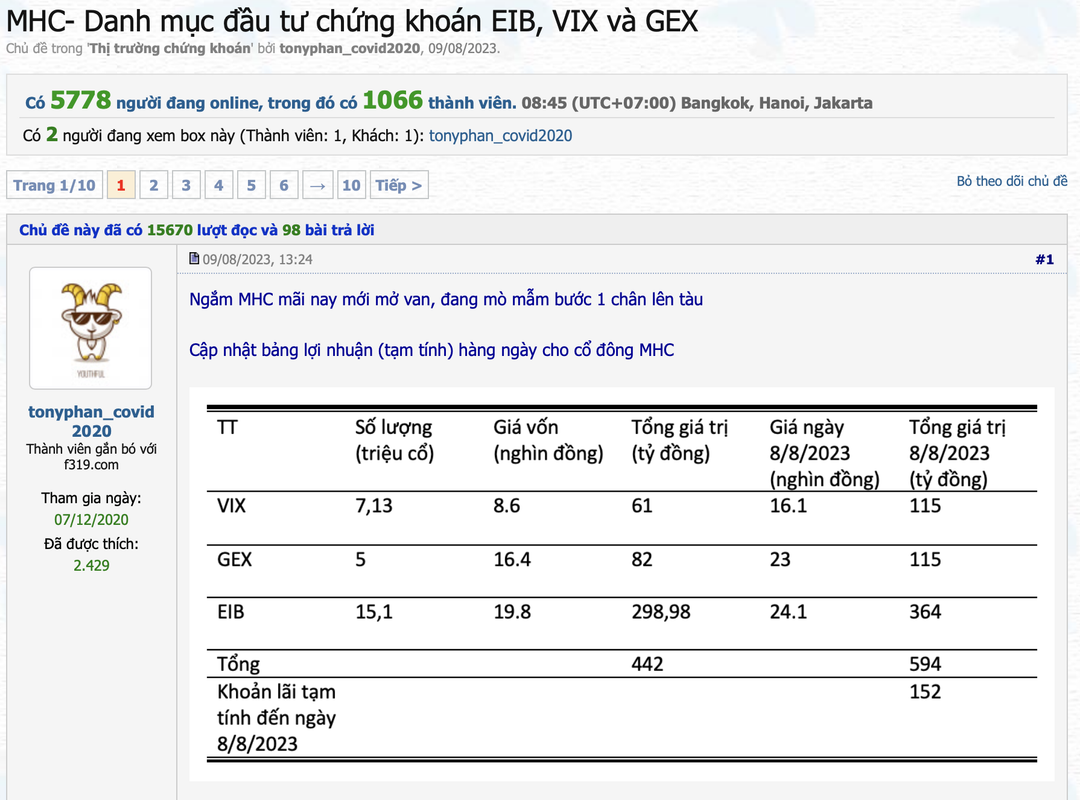Click GEX total value '82' cell
The height and width of the screenshot is (800, 1080).
coord(642,560)
